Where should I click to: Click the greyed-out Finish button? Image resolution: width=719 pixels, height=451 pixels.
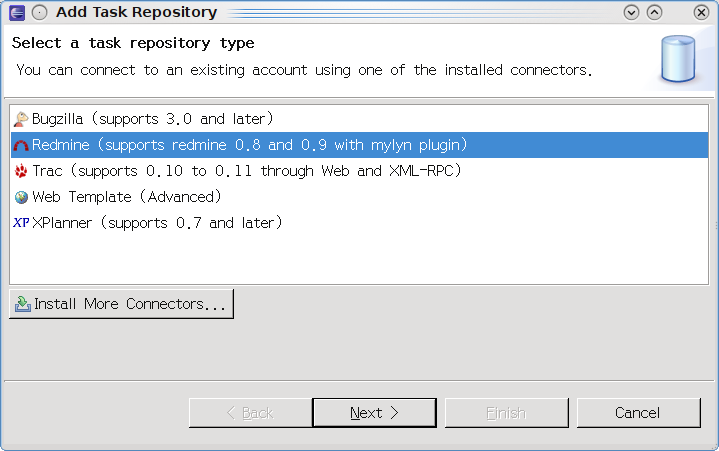click(x=507, y=413)
